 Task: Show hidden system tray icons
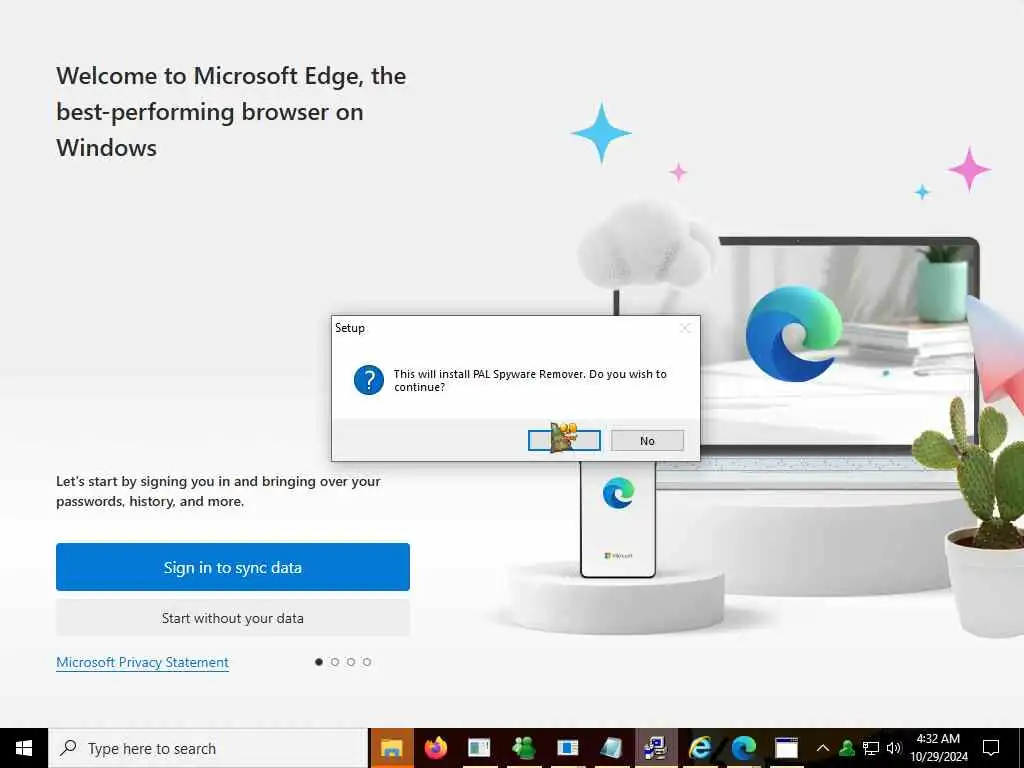[823, 748]
